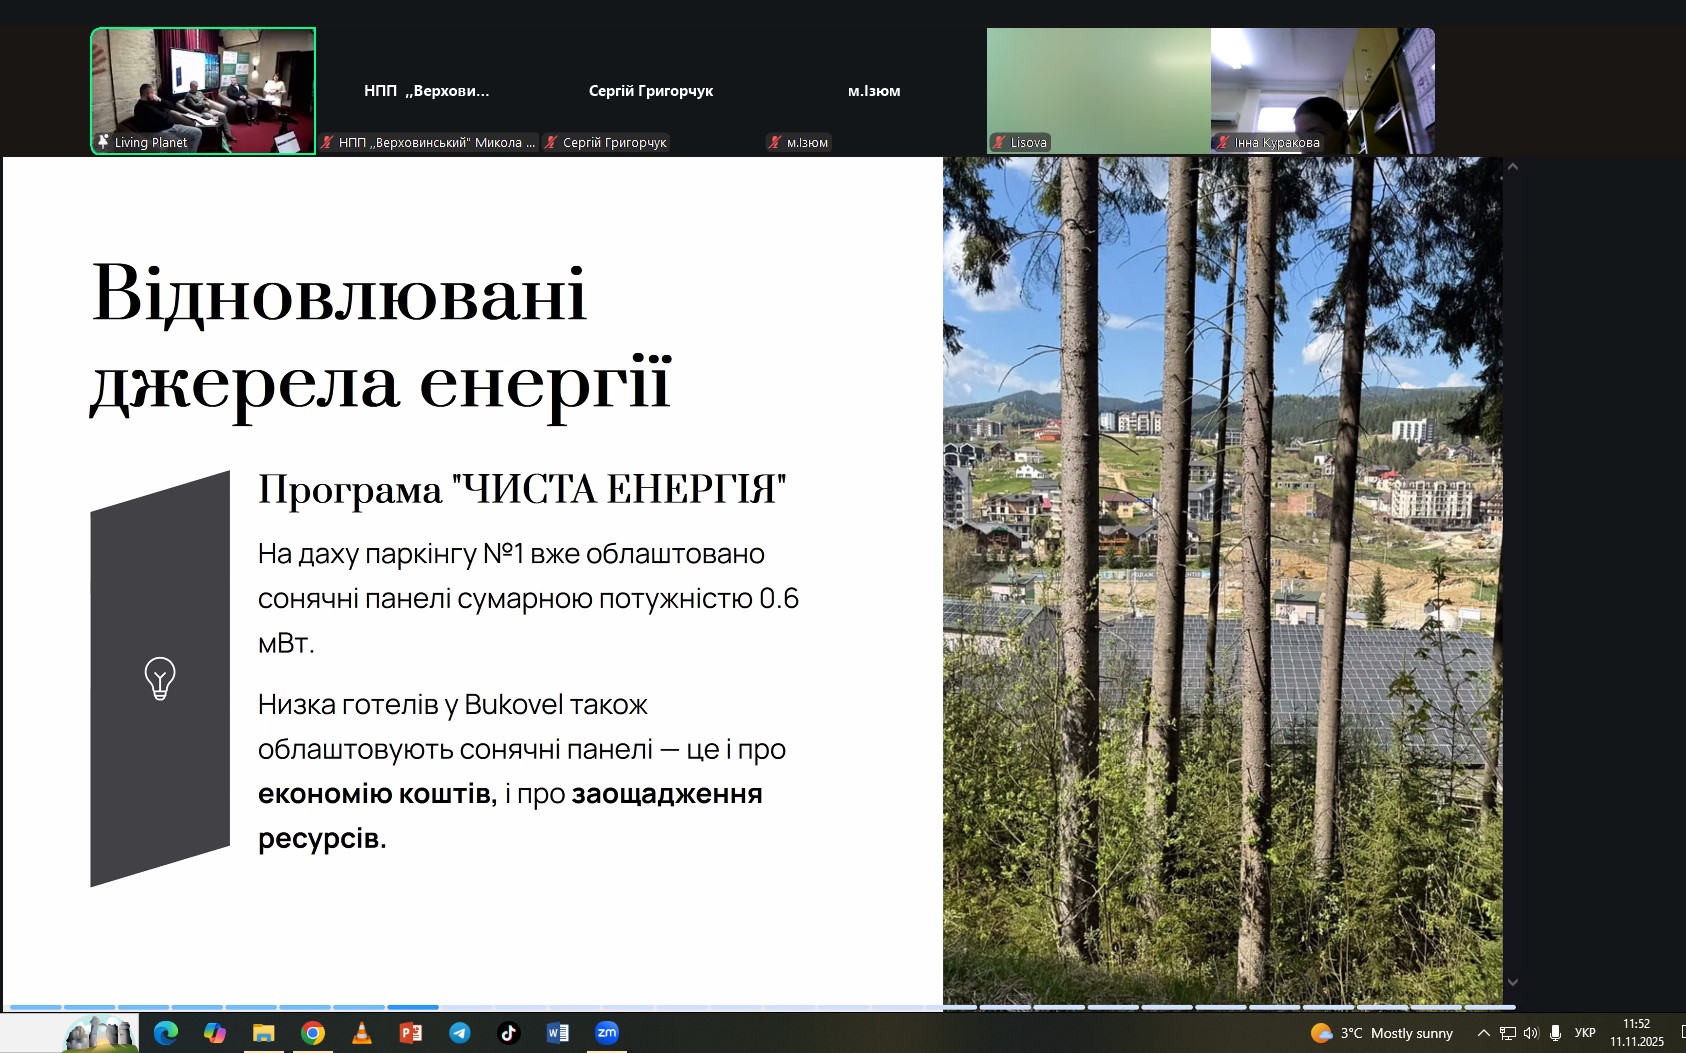Select Інна Куракова participant video
The image size is (1686, 1053).
pos(1322,90)
